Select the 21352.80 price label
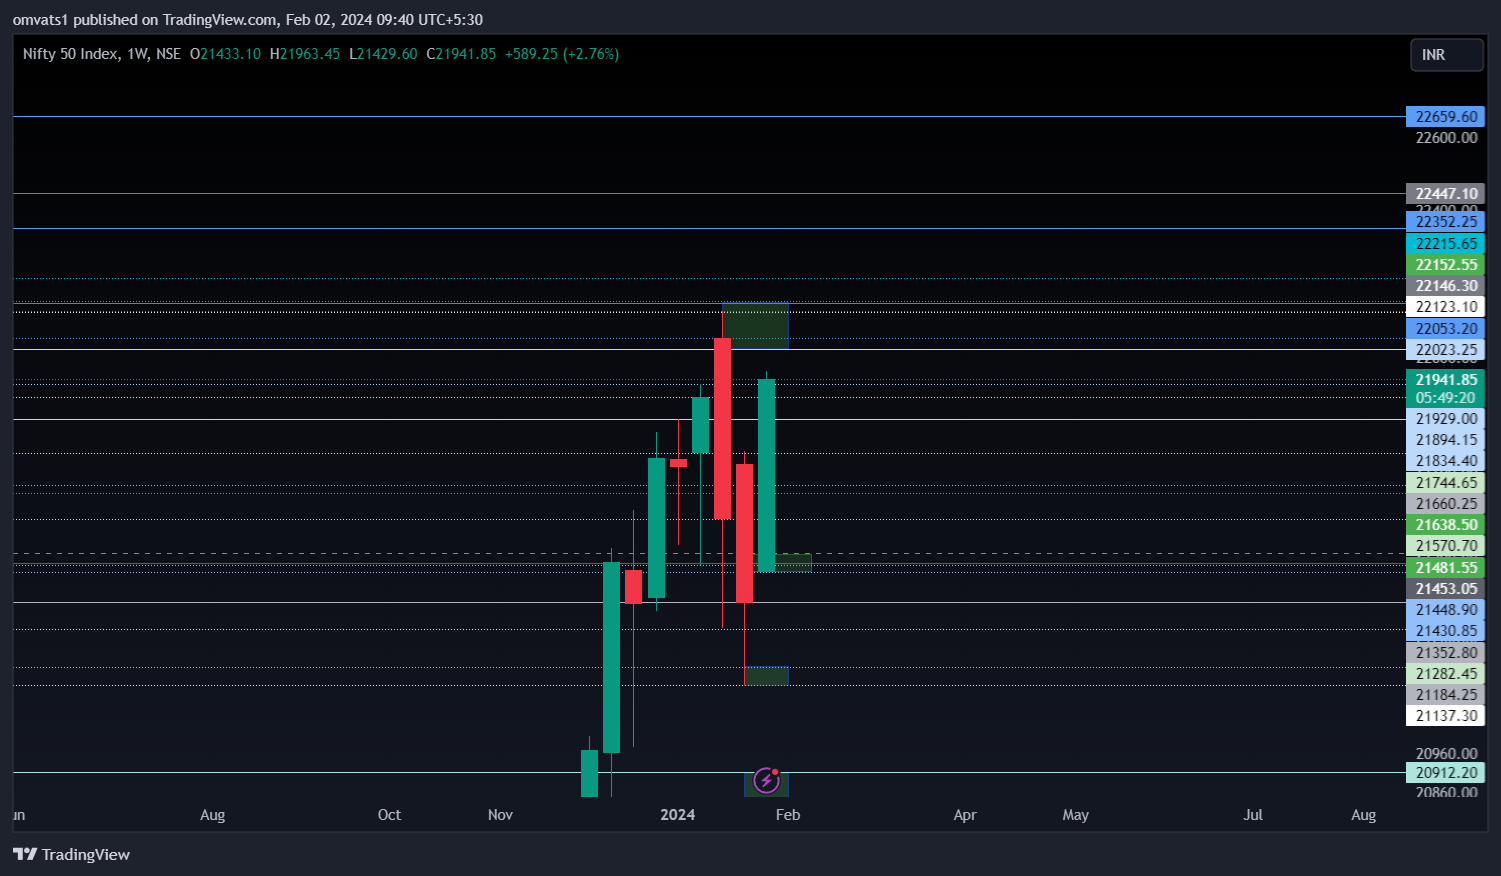 pyautogui.click(x=1445, y=653)
